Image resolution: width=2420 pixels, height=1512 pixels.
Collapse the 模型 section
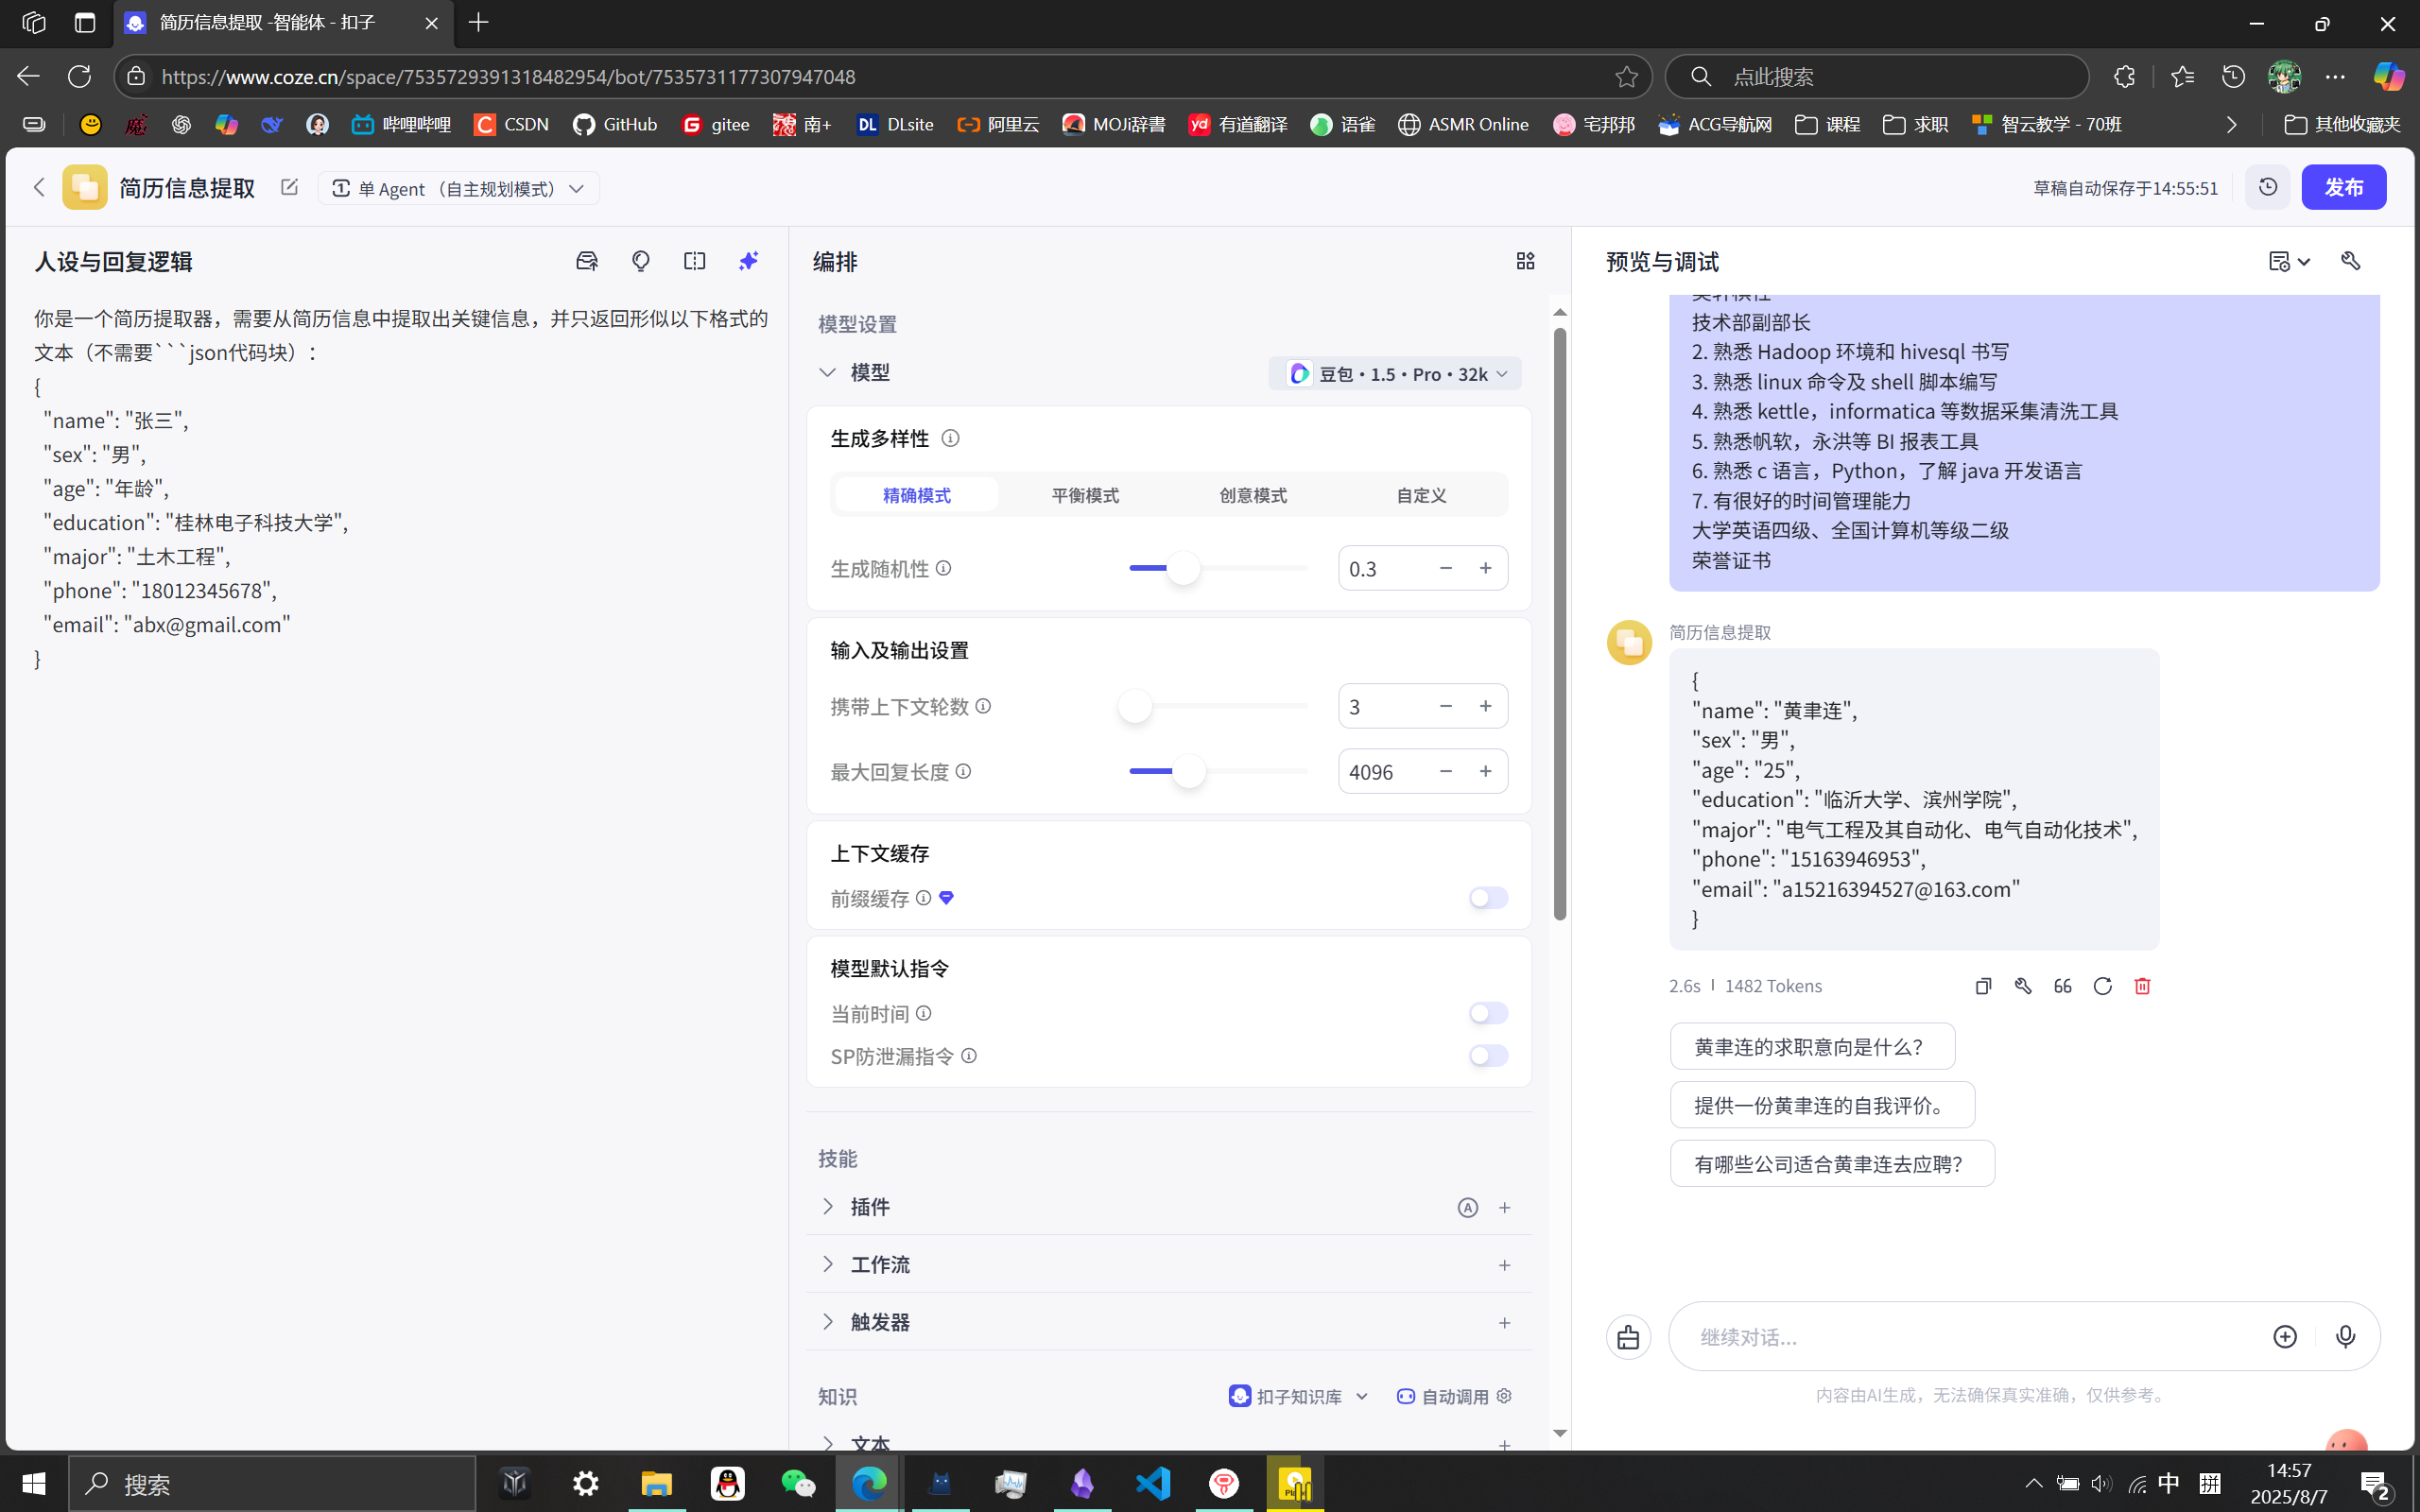[827, 372]
